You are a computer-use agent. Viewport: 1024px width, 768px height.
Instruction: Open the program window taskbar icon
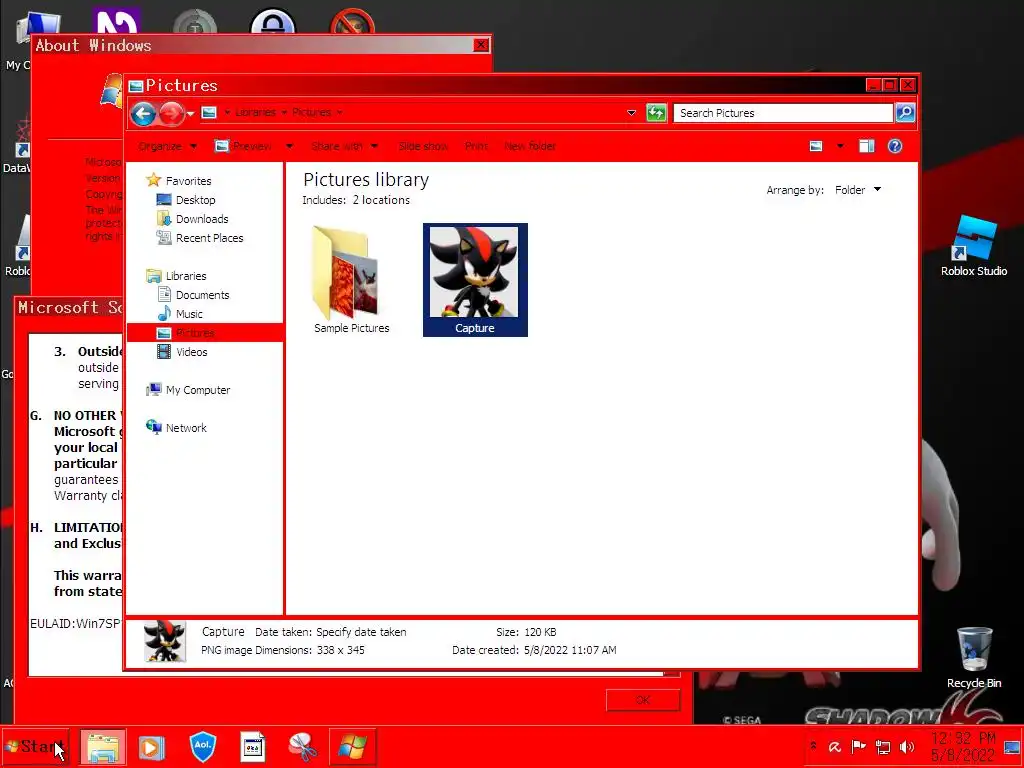pyautogui.click(x=253, y=746)
